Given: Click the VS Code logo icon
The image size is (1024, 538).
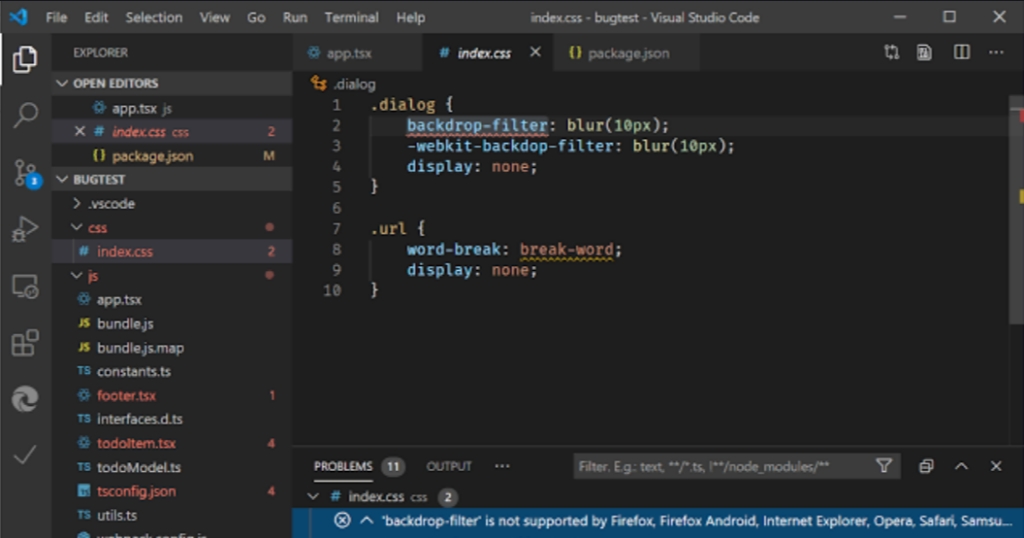Looking at the screenshot, I should [19, 17].
